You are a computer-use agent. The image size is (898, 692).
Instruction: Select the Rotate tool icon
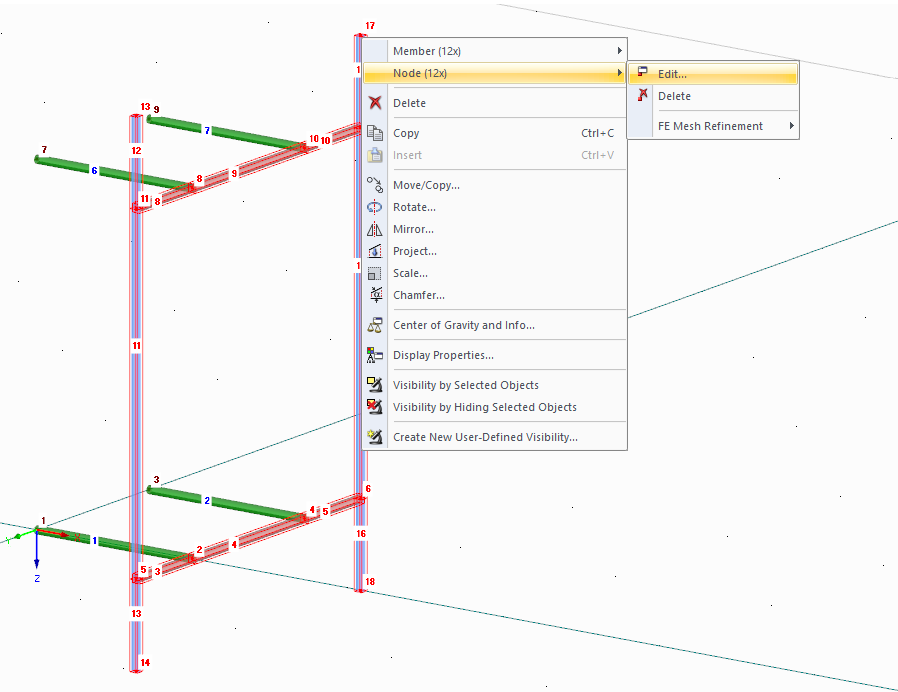[374, 207]
